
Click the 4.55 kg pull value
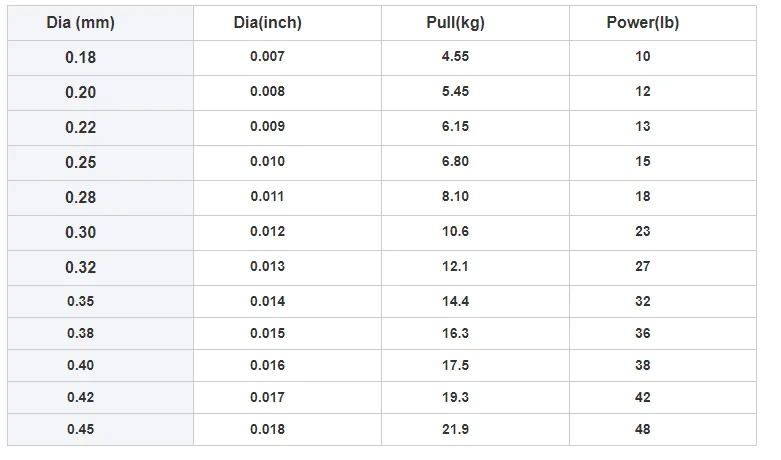[455, 57]
